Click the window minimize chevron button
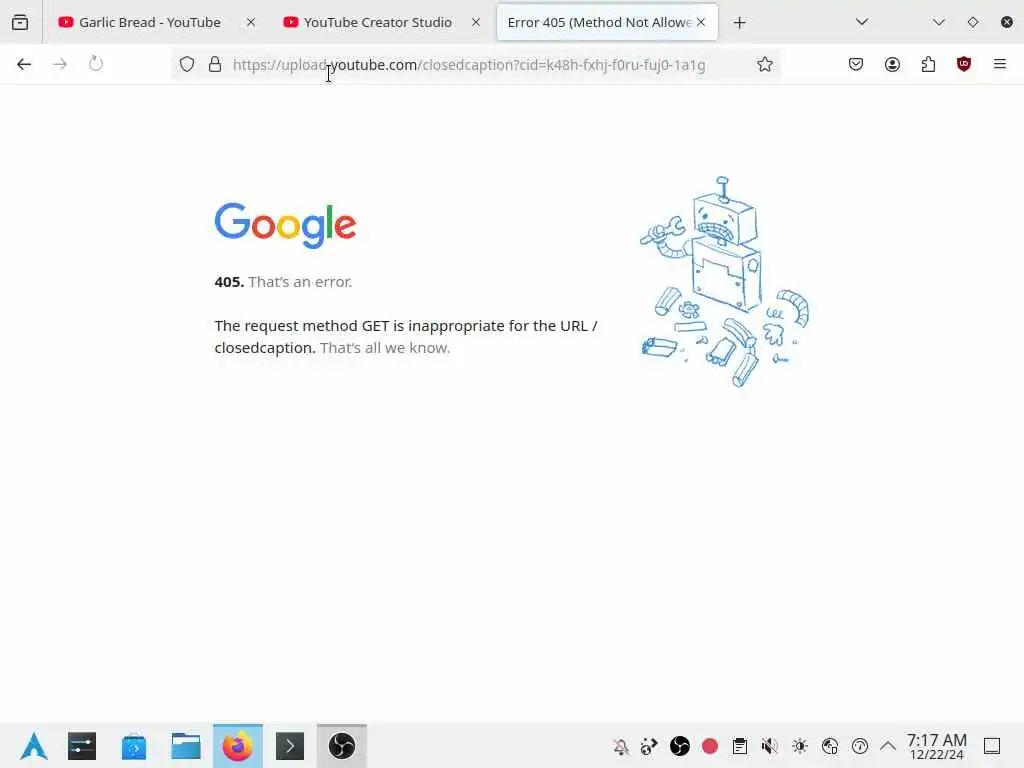The height and width of the screenshot is (768, 1024). [938, 22]
